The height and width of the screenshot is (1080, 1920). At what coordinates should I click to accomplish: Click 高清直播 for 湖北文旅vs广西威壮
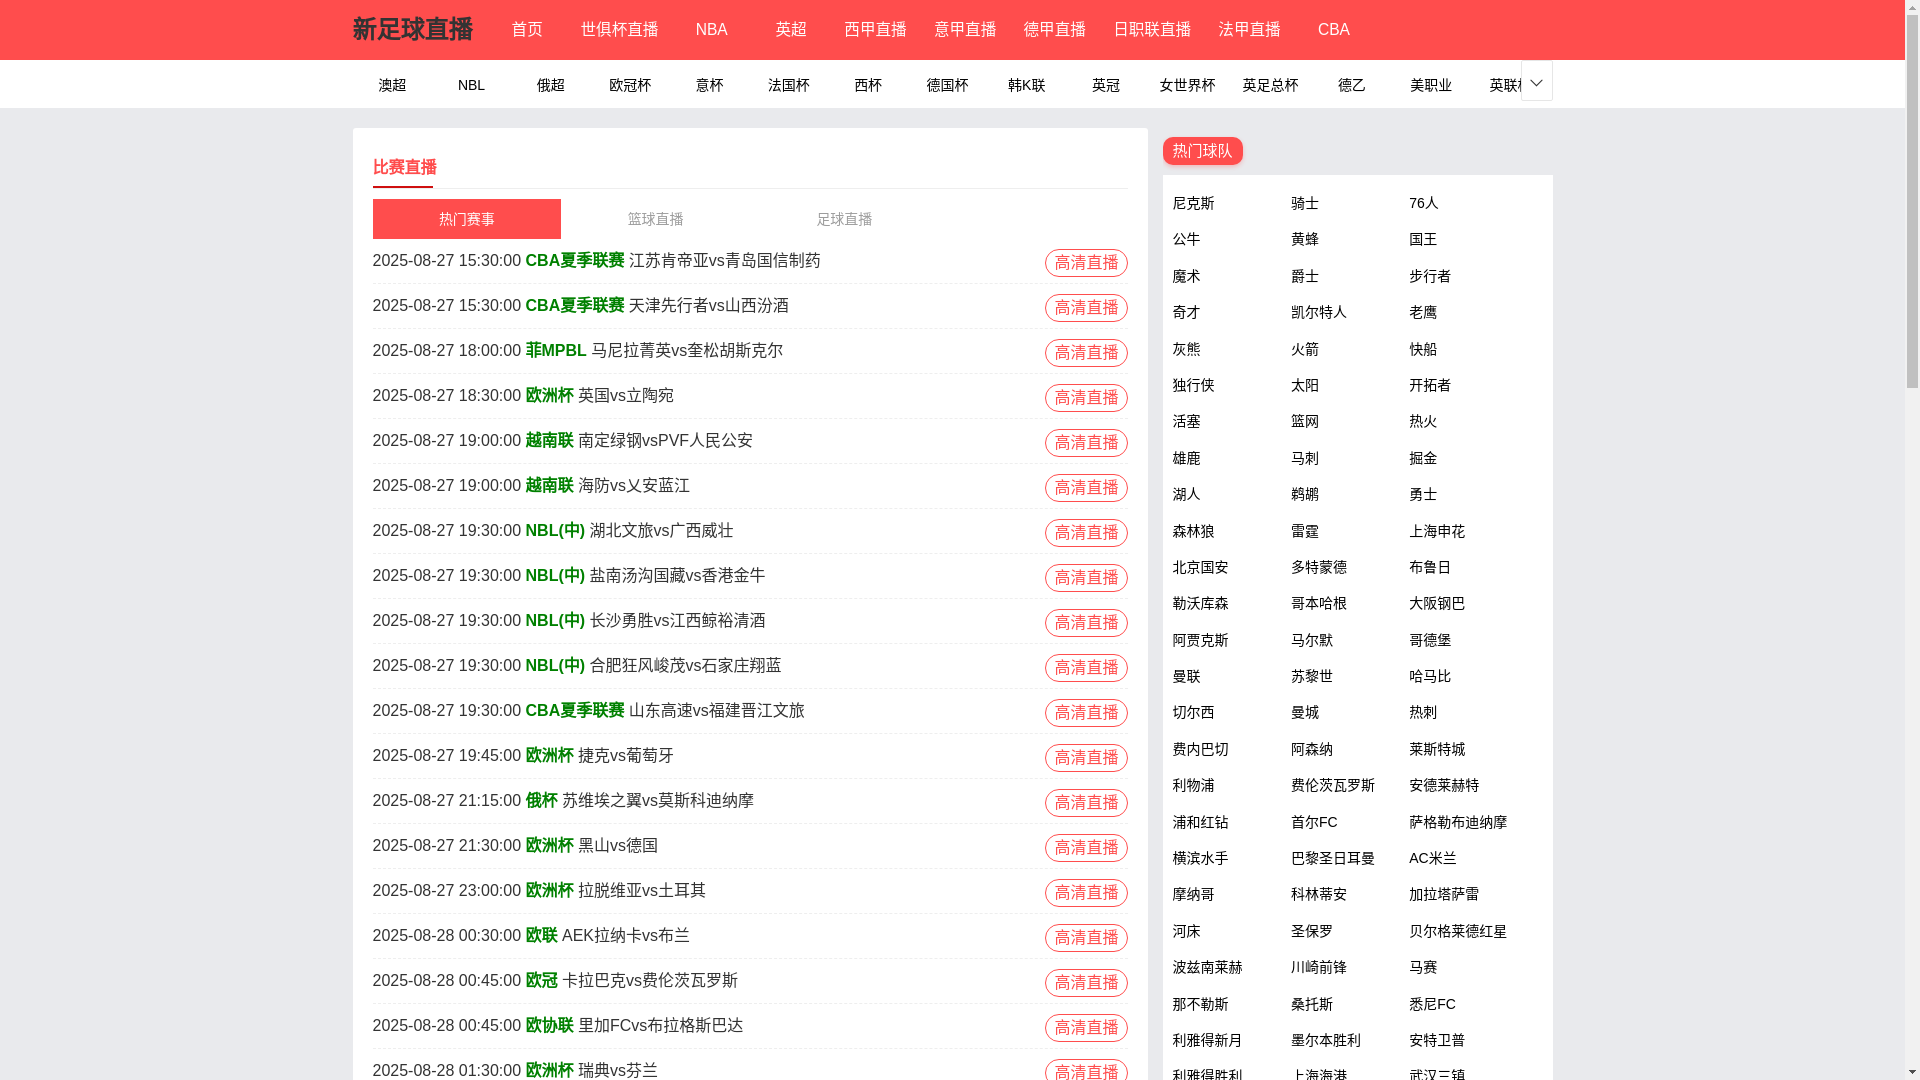(1086, 533)
